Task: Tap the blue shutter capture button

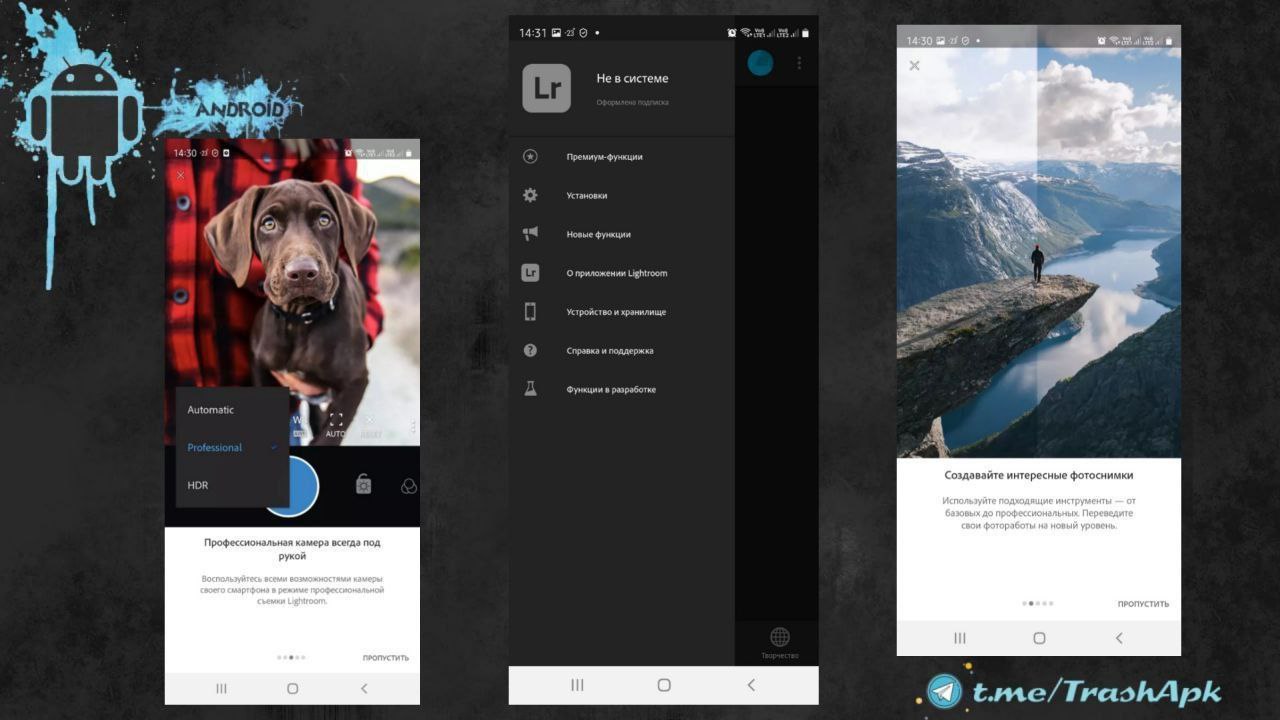Action: coord(292,487)
